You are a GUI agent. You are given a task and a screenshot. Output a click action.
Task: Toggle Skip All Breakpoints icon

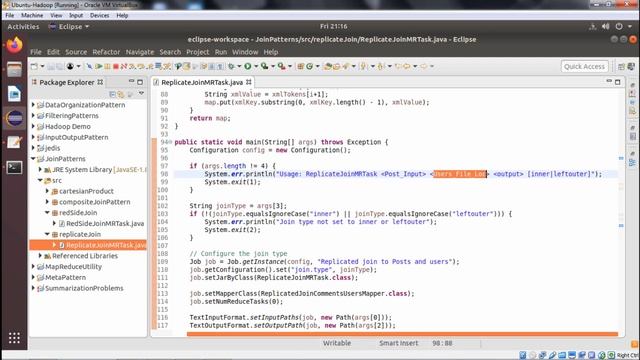89,66
